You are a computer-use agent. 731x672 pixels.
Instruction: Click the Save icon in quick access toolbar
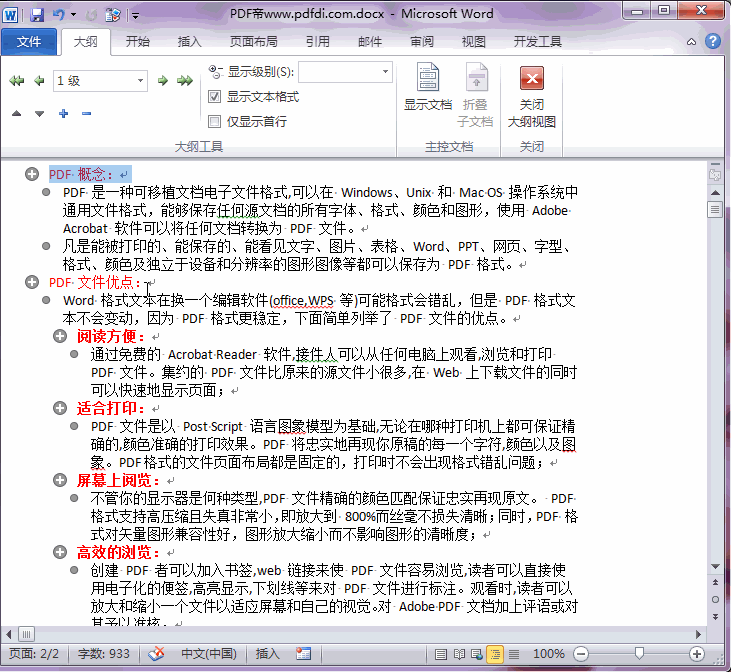36,15
